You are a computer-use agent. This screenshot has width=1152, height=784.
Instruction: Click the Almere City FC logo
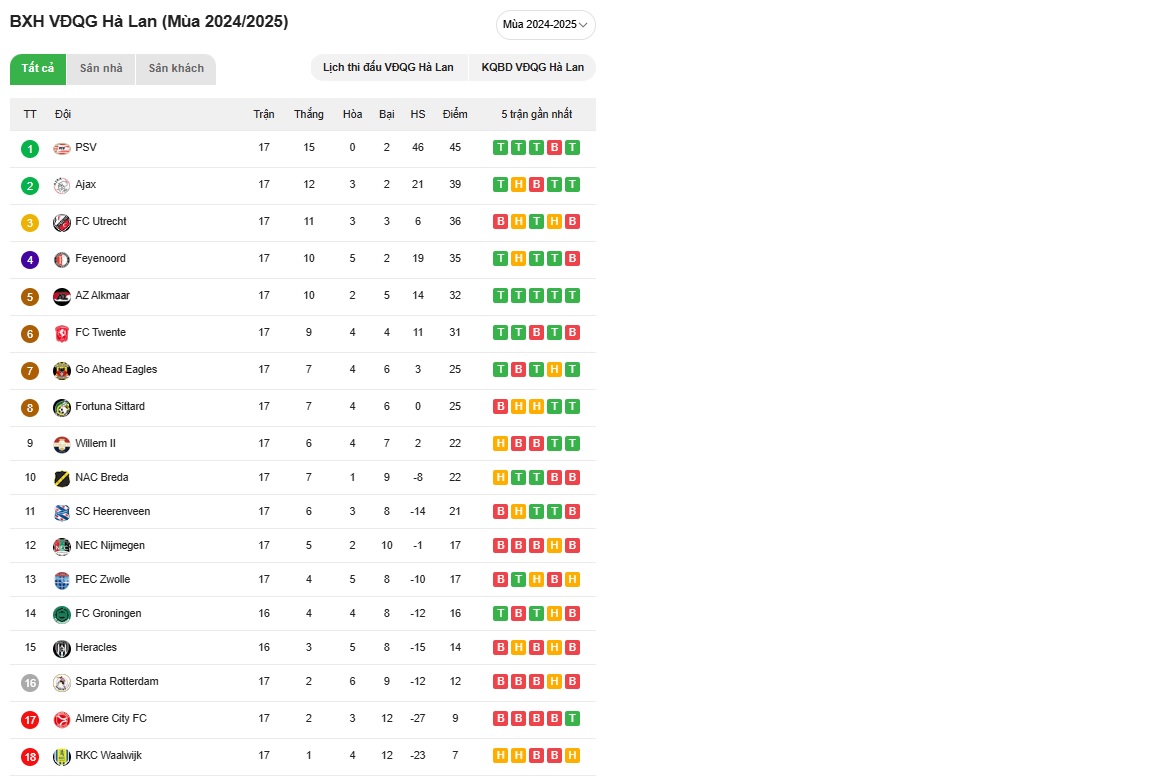pos(62,719)
